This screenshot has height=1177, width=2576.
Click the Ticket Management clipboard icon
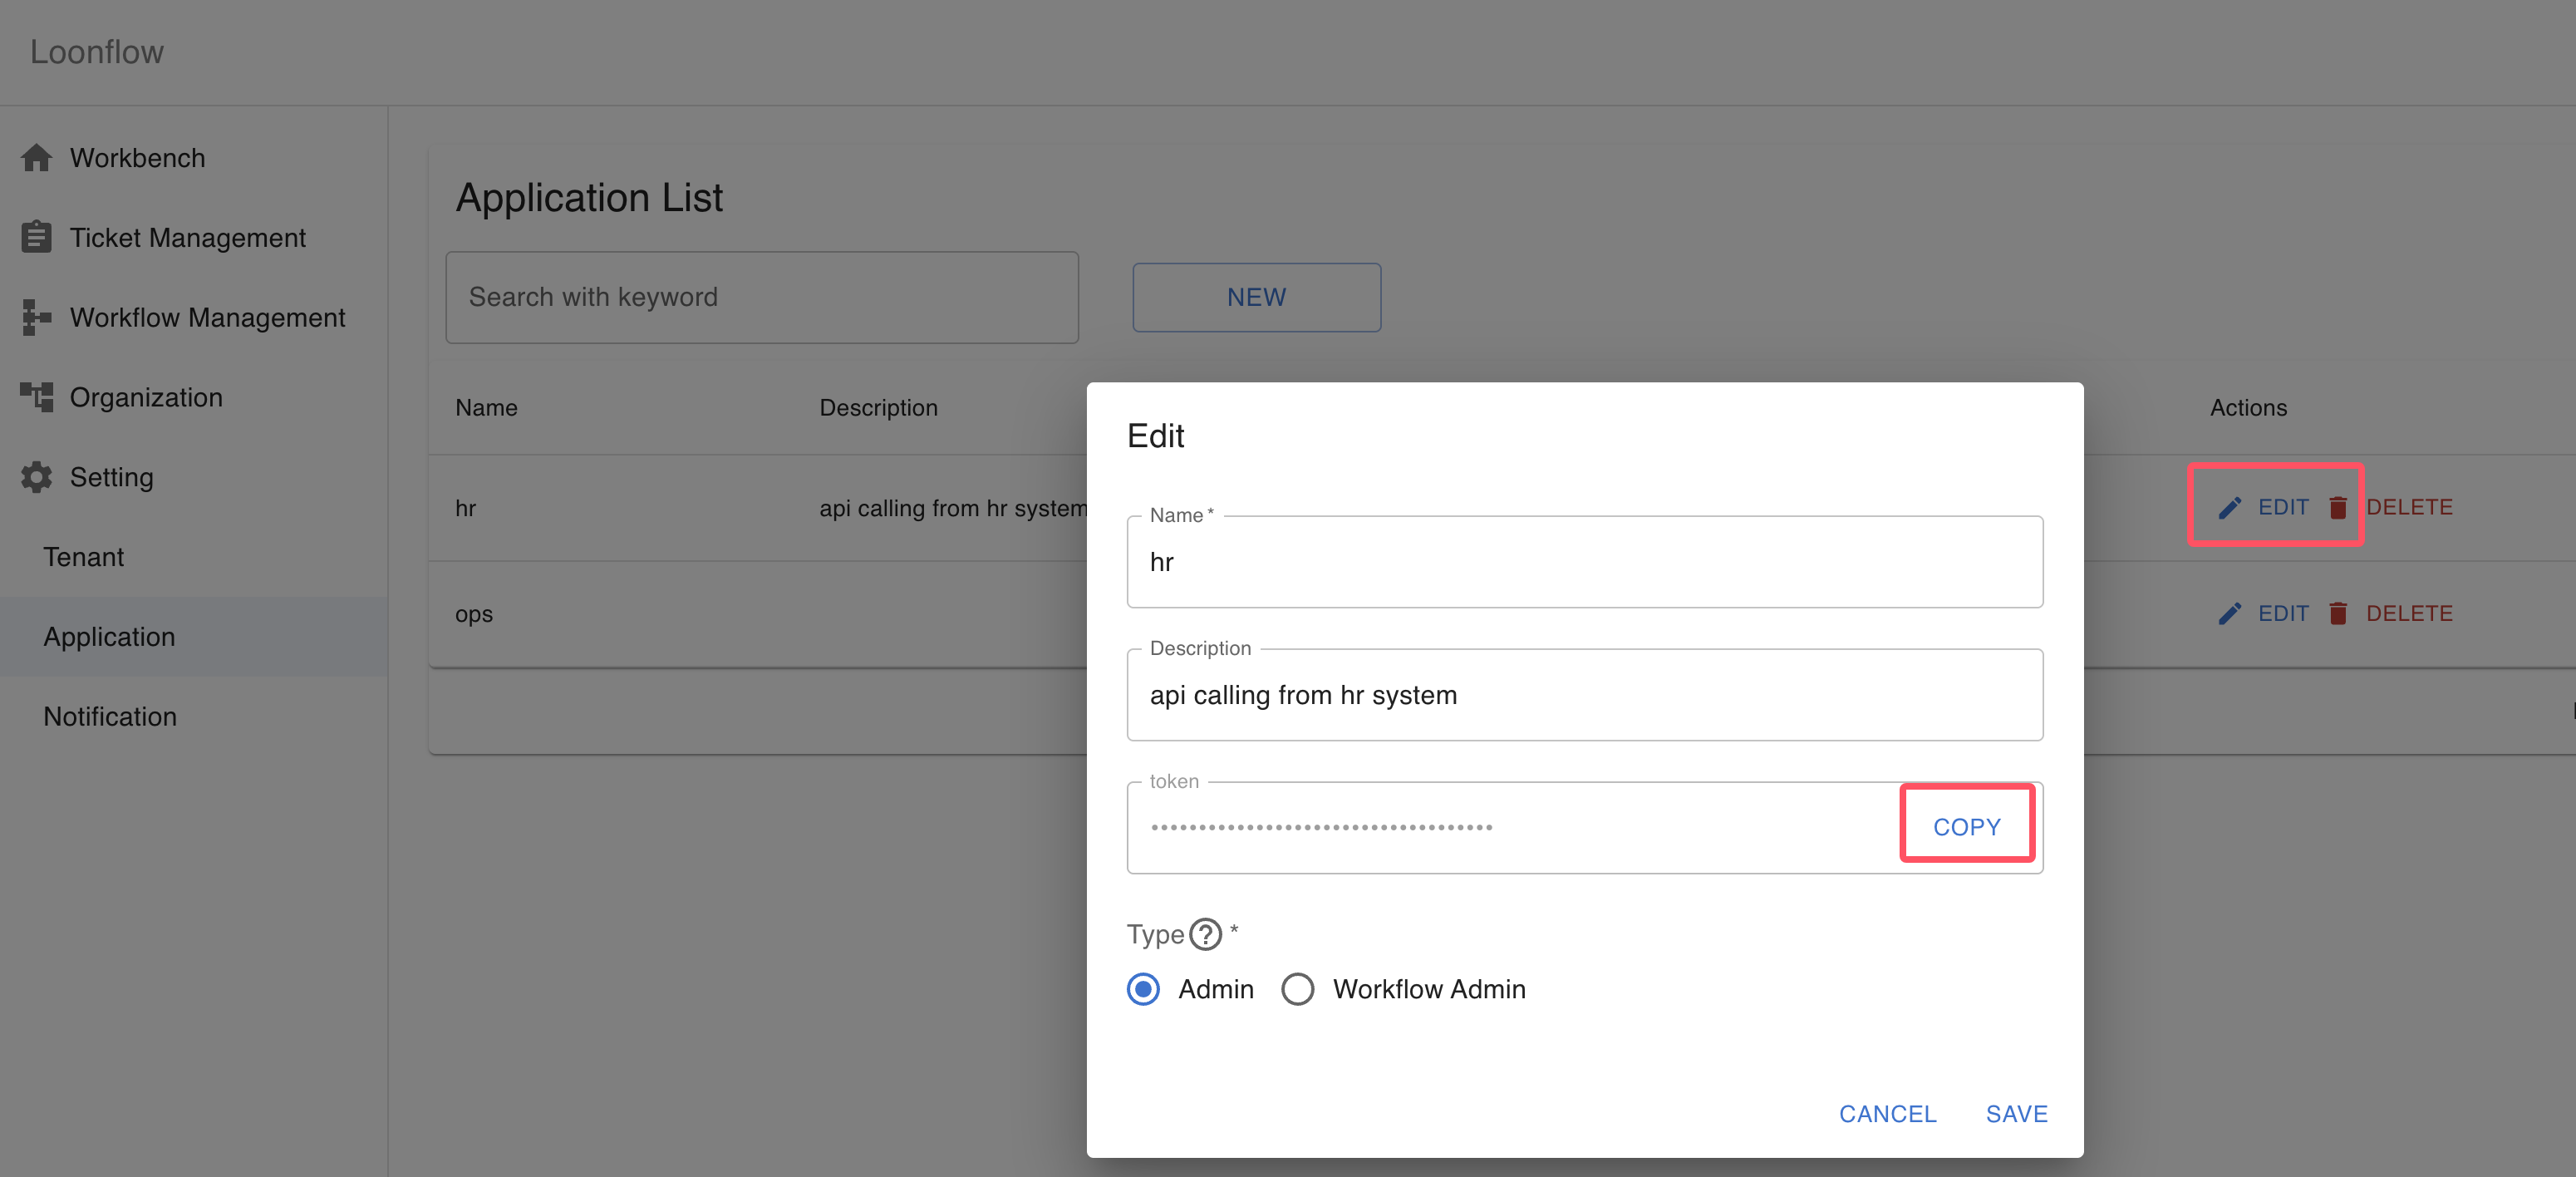pyautogui.click(x=36, y=237)
